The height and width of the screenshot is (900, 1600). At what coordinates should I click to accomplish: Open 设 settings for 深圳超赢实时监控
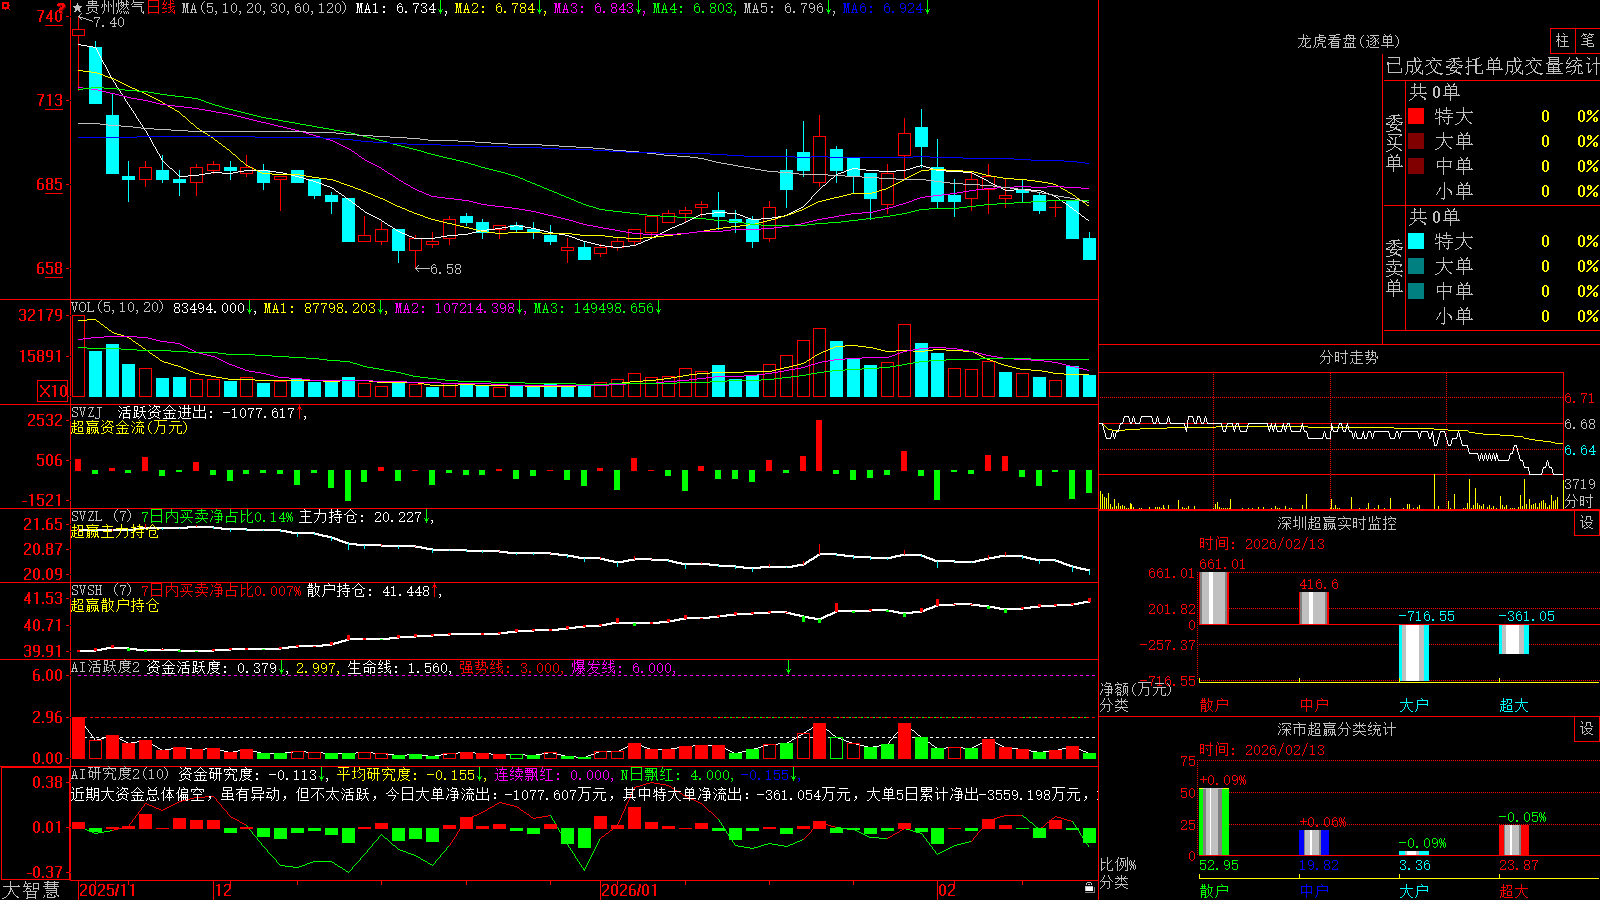pos(1587,523)
